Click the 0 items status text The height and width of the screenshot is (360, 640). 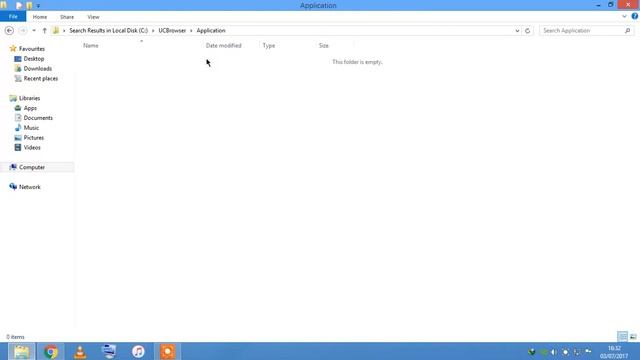16,337
